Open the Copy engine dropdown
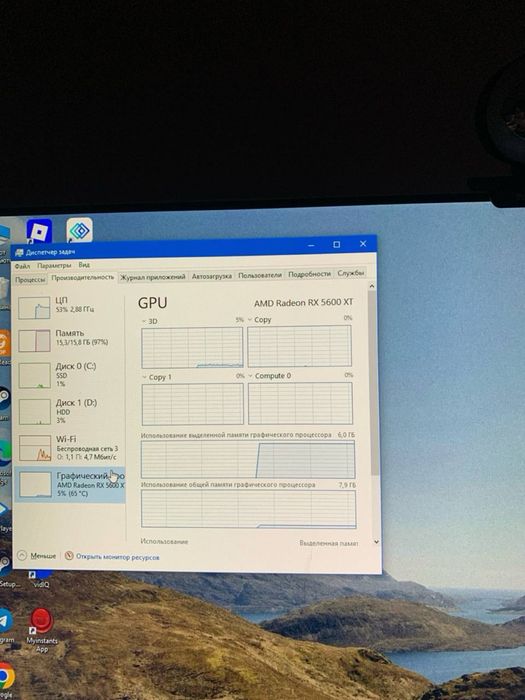The height and width of the screenshot is (700, 525). point(259,320)
